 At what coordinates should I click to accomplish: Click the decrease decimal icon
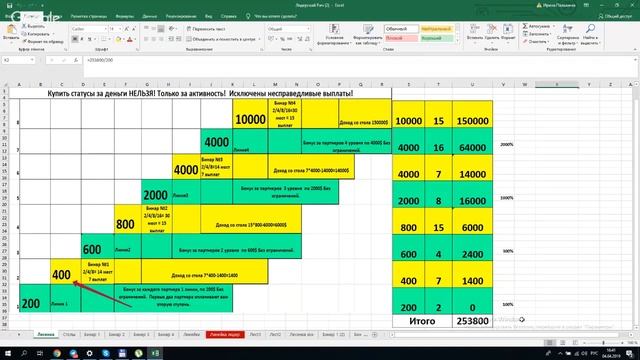tap(307, 39)
